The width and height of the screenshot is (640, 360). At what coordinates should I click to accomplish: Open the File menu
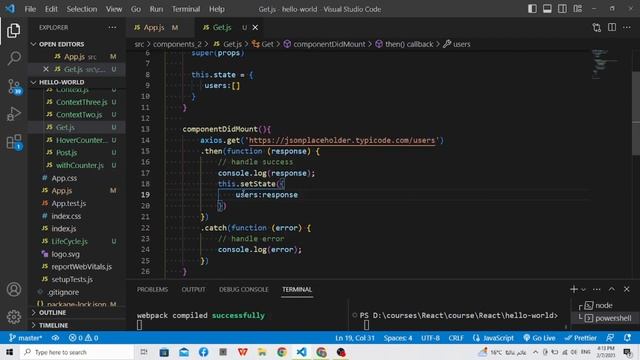[x=30, y=9]
